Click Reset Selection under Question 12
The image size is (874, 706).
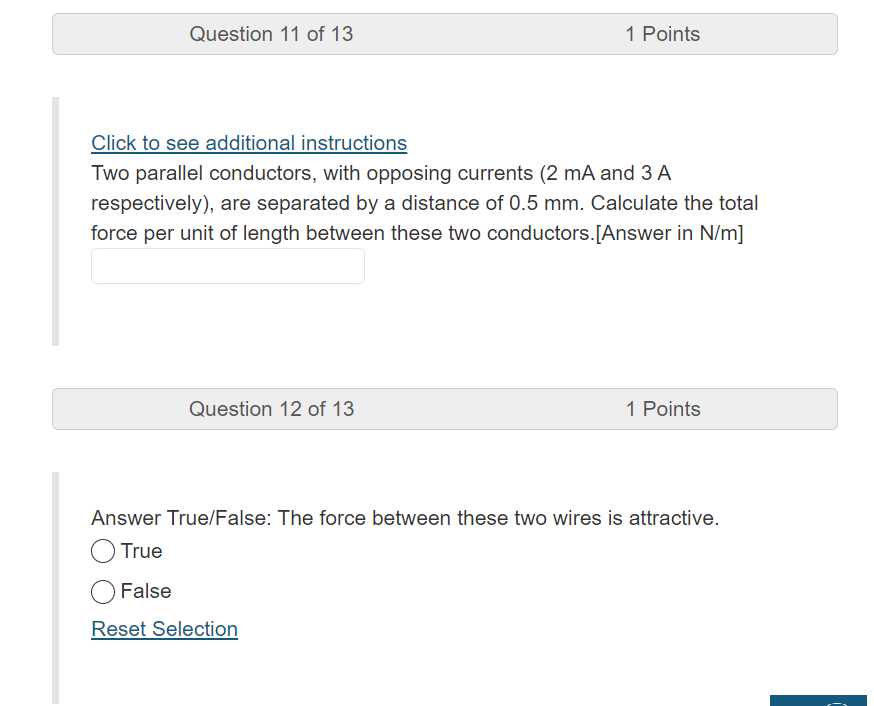(x=164, y=628)
